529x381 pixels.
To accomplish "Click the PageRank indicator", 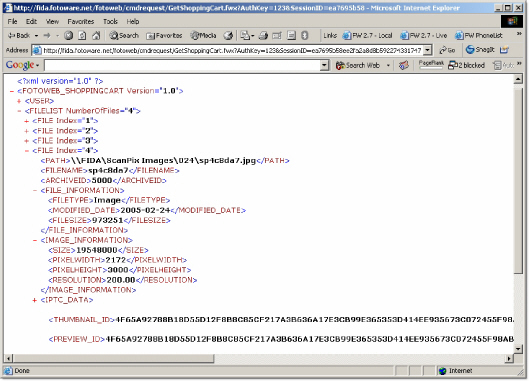I will pyautogui.click(x=431, y=64).
